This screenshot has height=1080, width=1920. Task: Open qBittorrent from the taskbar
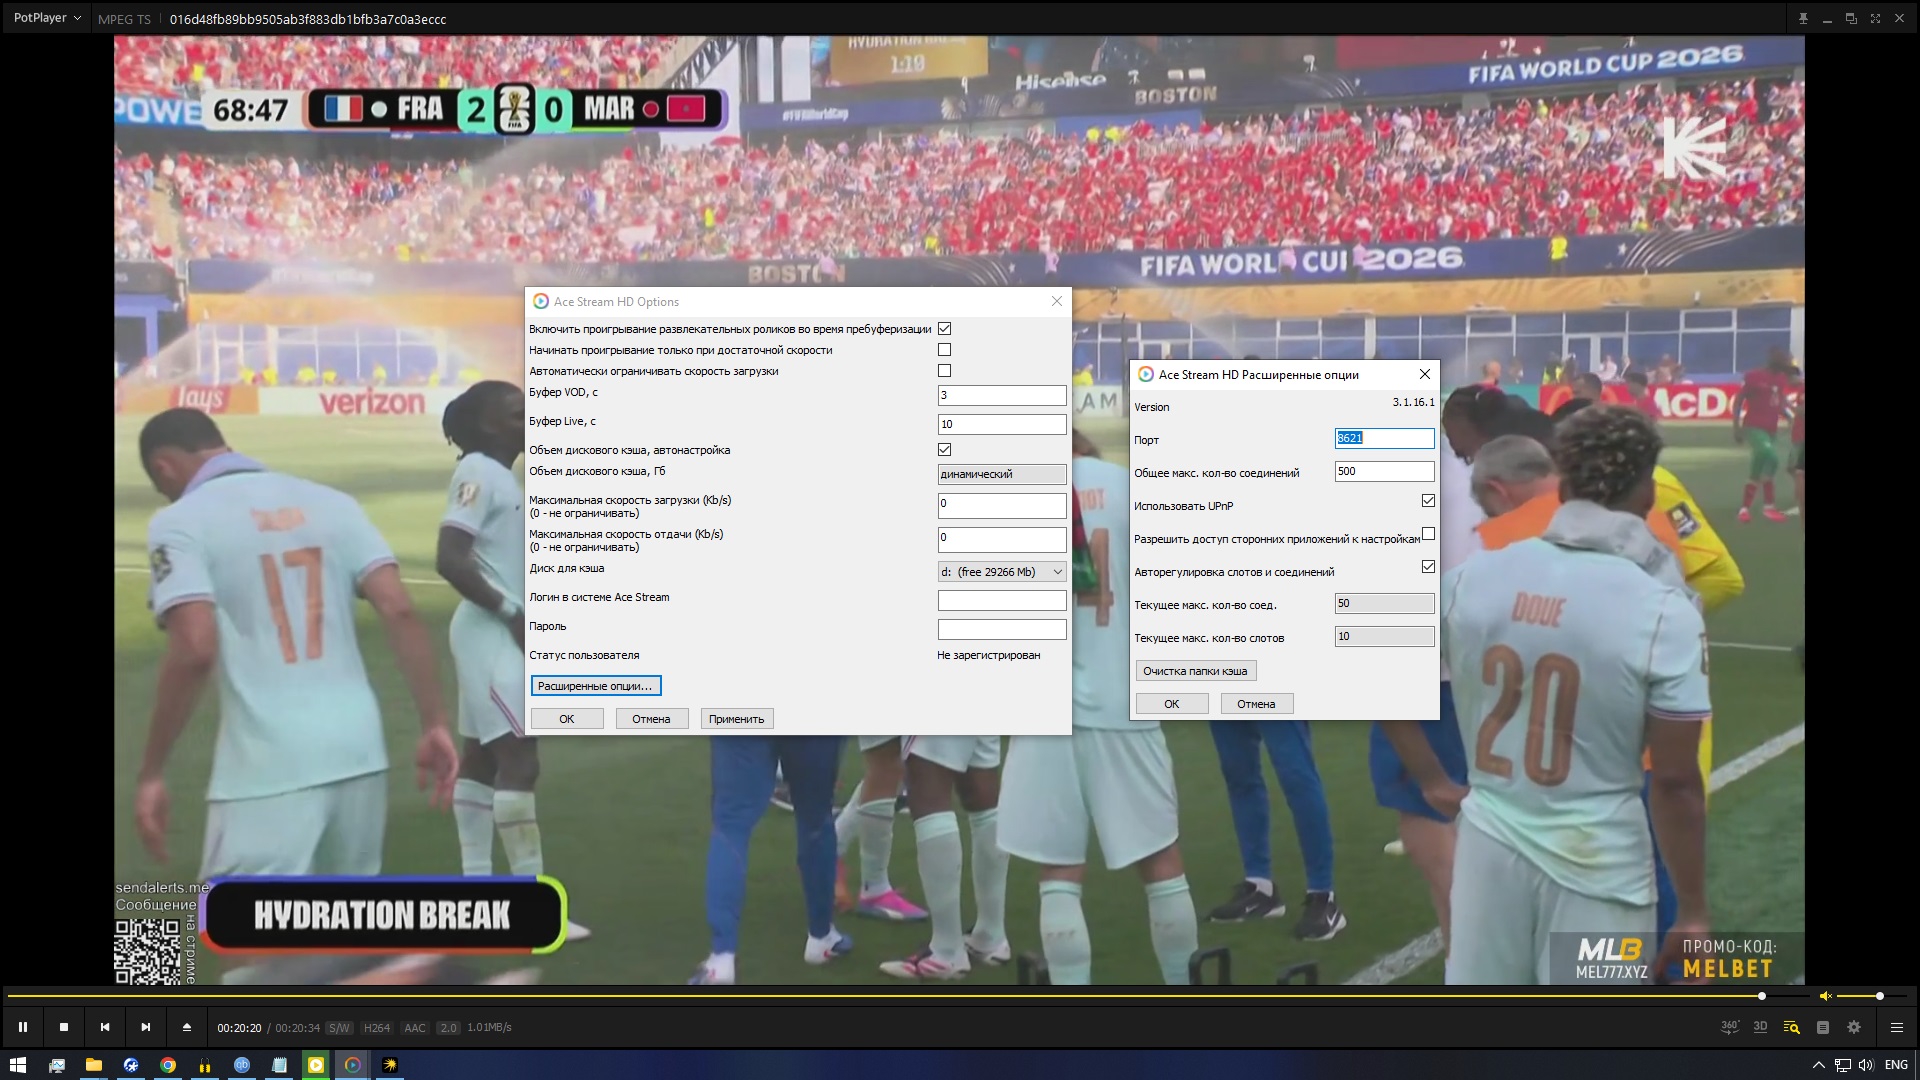(242, 1065)
